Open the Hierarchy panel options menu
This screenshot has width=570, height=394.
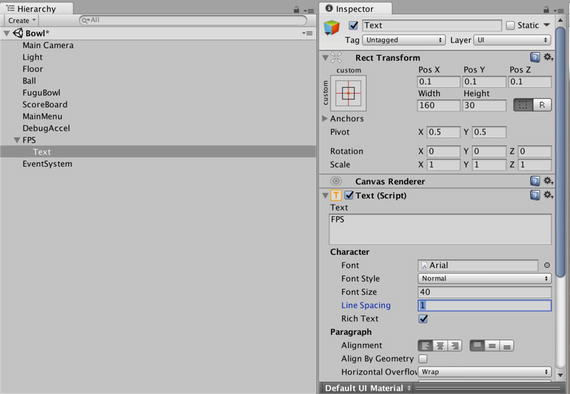(x=309, y=11)
